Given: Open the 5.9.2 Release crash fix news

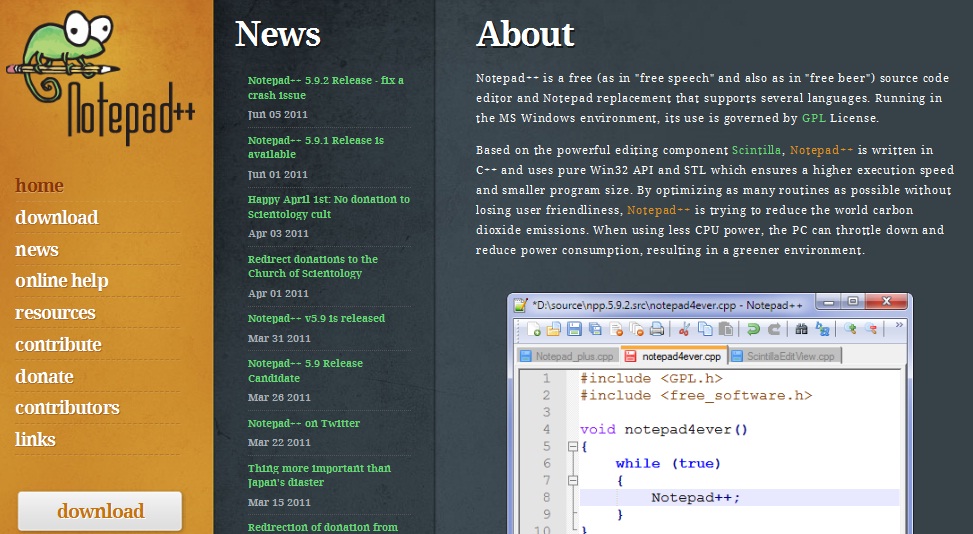Looking at the screenshot, I should pos(326,87).
